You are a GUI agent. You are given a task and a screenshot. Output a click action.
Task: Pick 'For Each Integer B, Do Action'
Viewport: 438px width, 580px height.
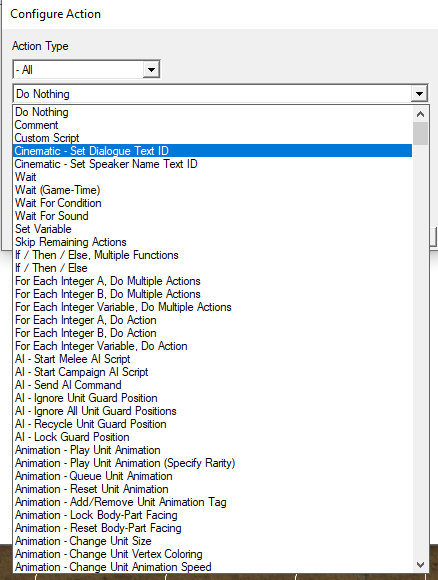point(213,333)
